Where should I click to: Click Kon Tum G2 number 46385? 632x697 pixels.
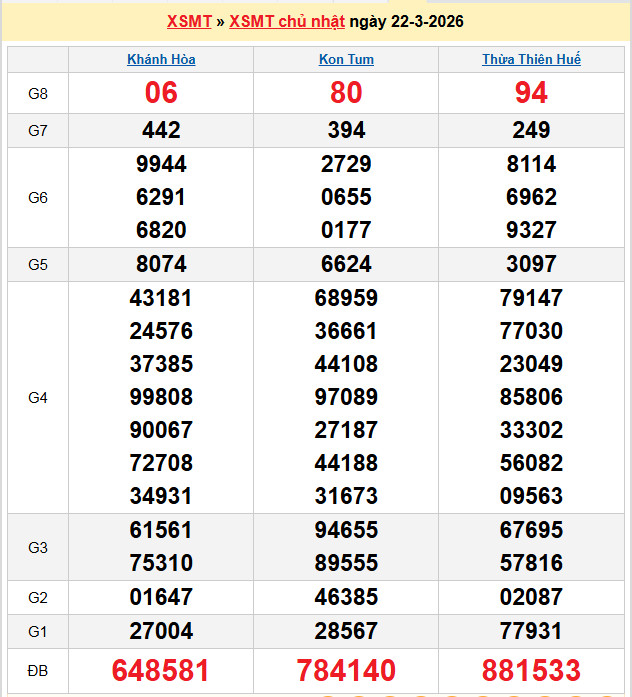346,598
